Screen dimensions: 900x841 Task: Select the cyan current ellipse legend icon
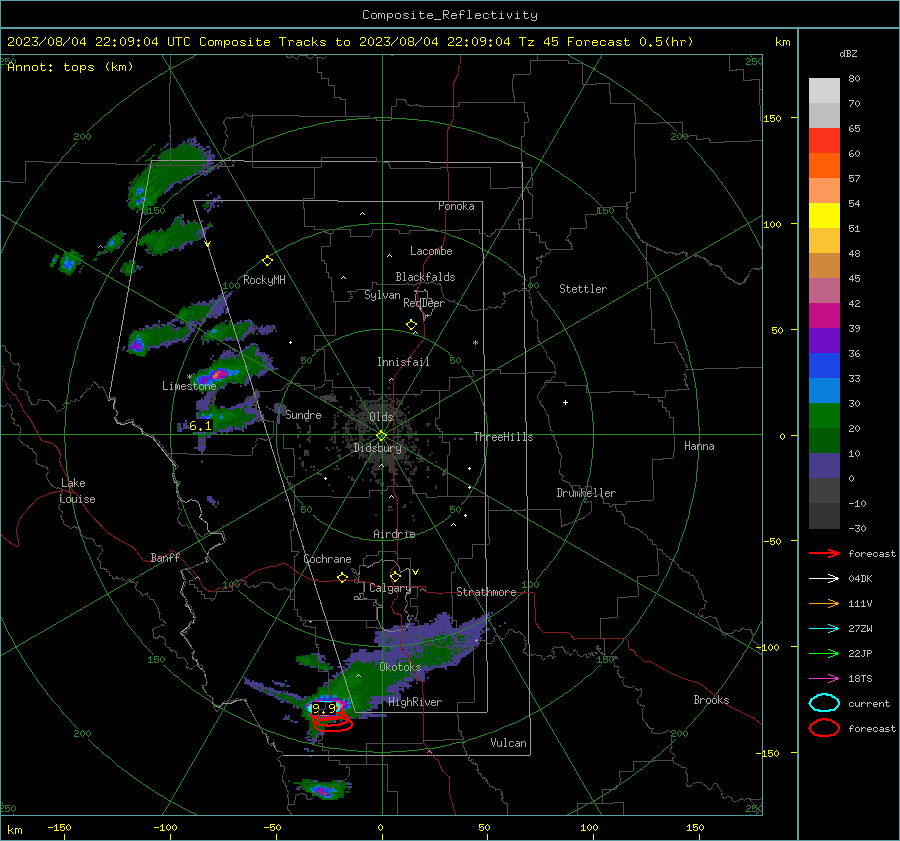click(824, 703)
